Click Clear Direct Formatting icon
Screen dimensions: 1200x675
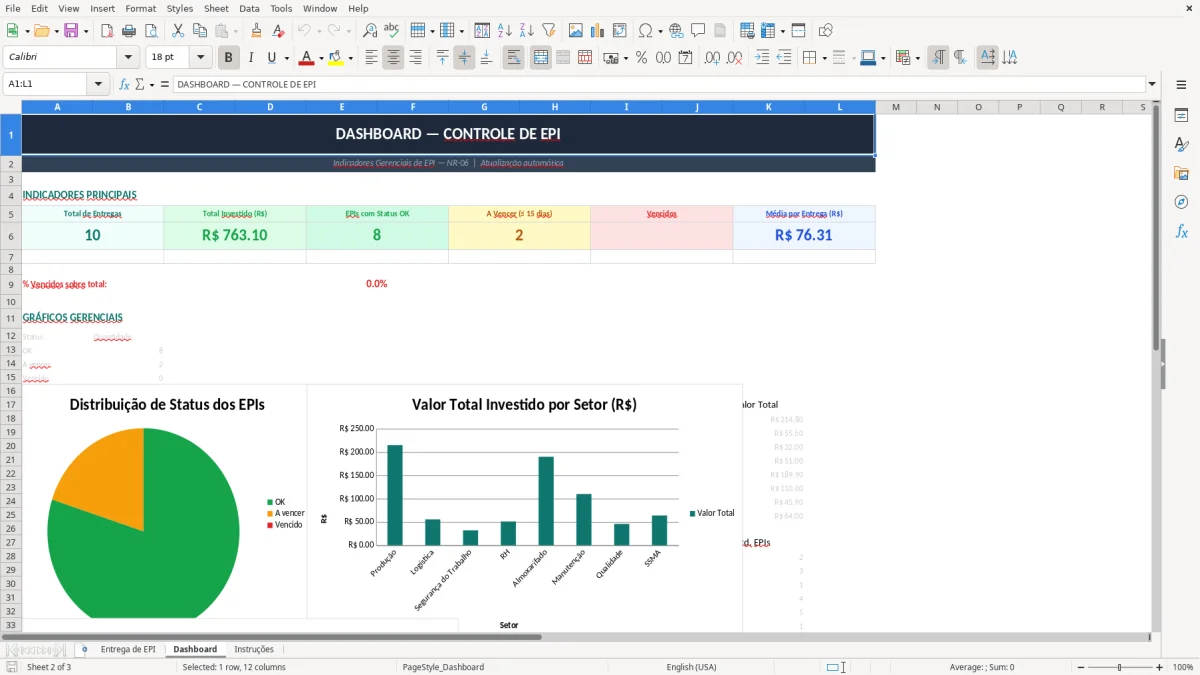click(279, 31)
